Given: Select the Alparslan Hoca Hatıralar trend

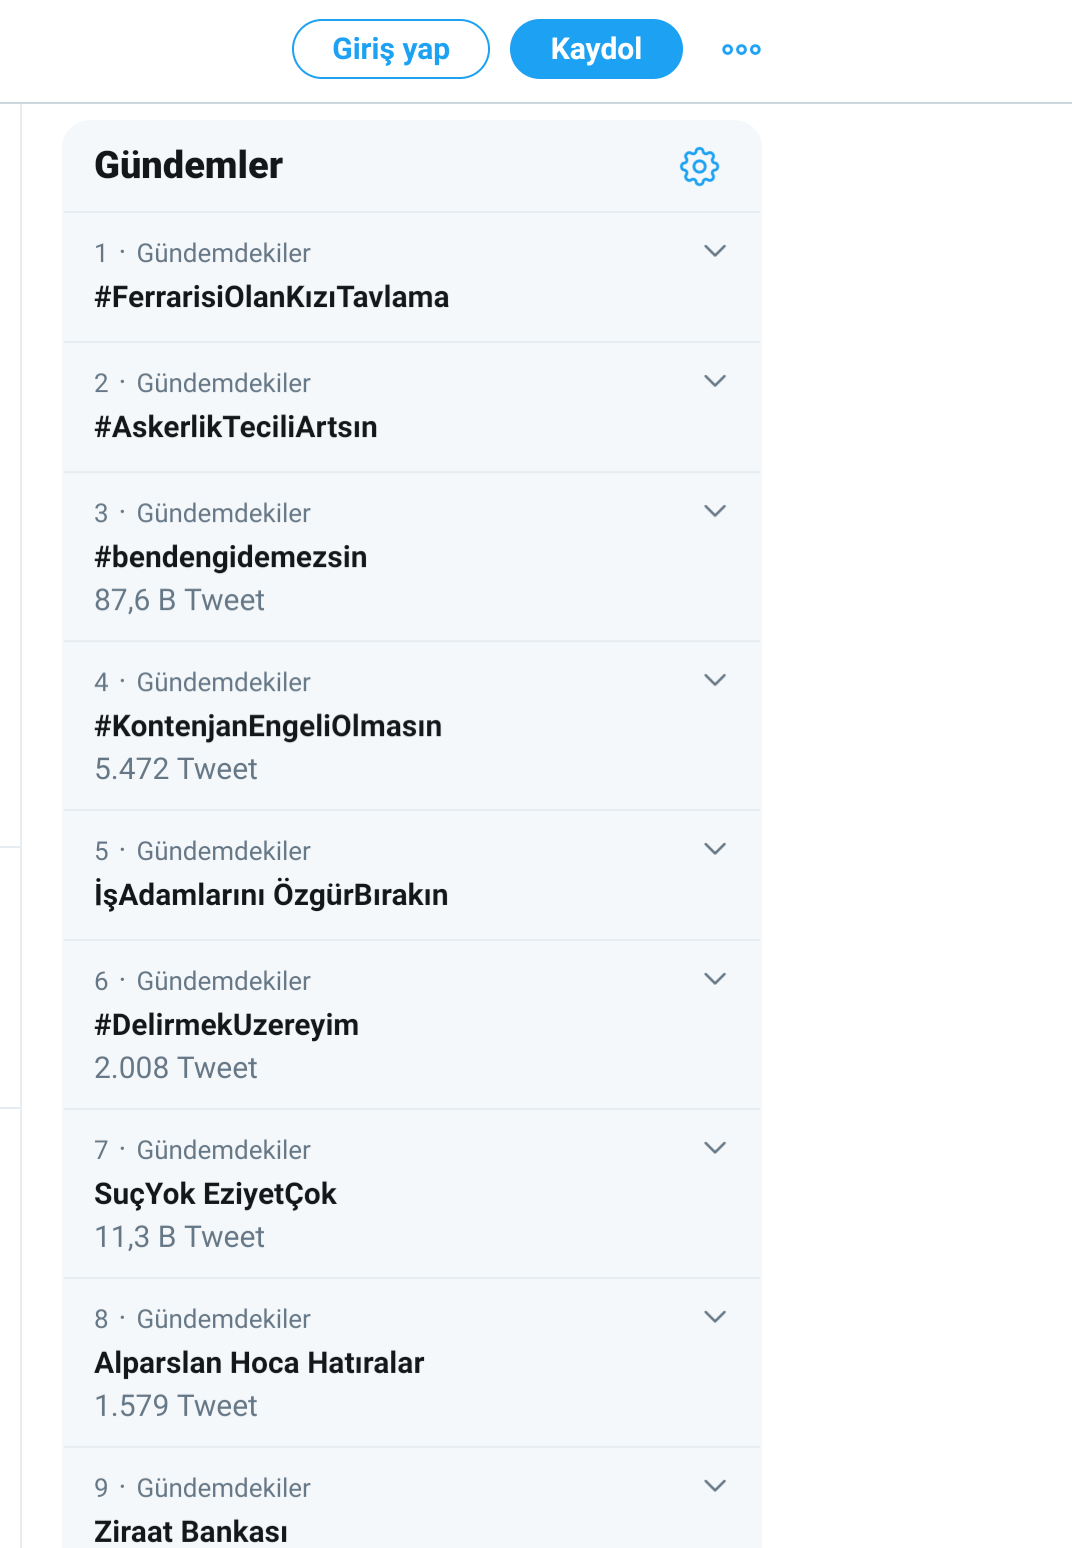Looking at the screenshot, I should pyautogui.click(x=259, y=1363).
